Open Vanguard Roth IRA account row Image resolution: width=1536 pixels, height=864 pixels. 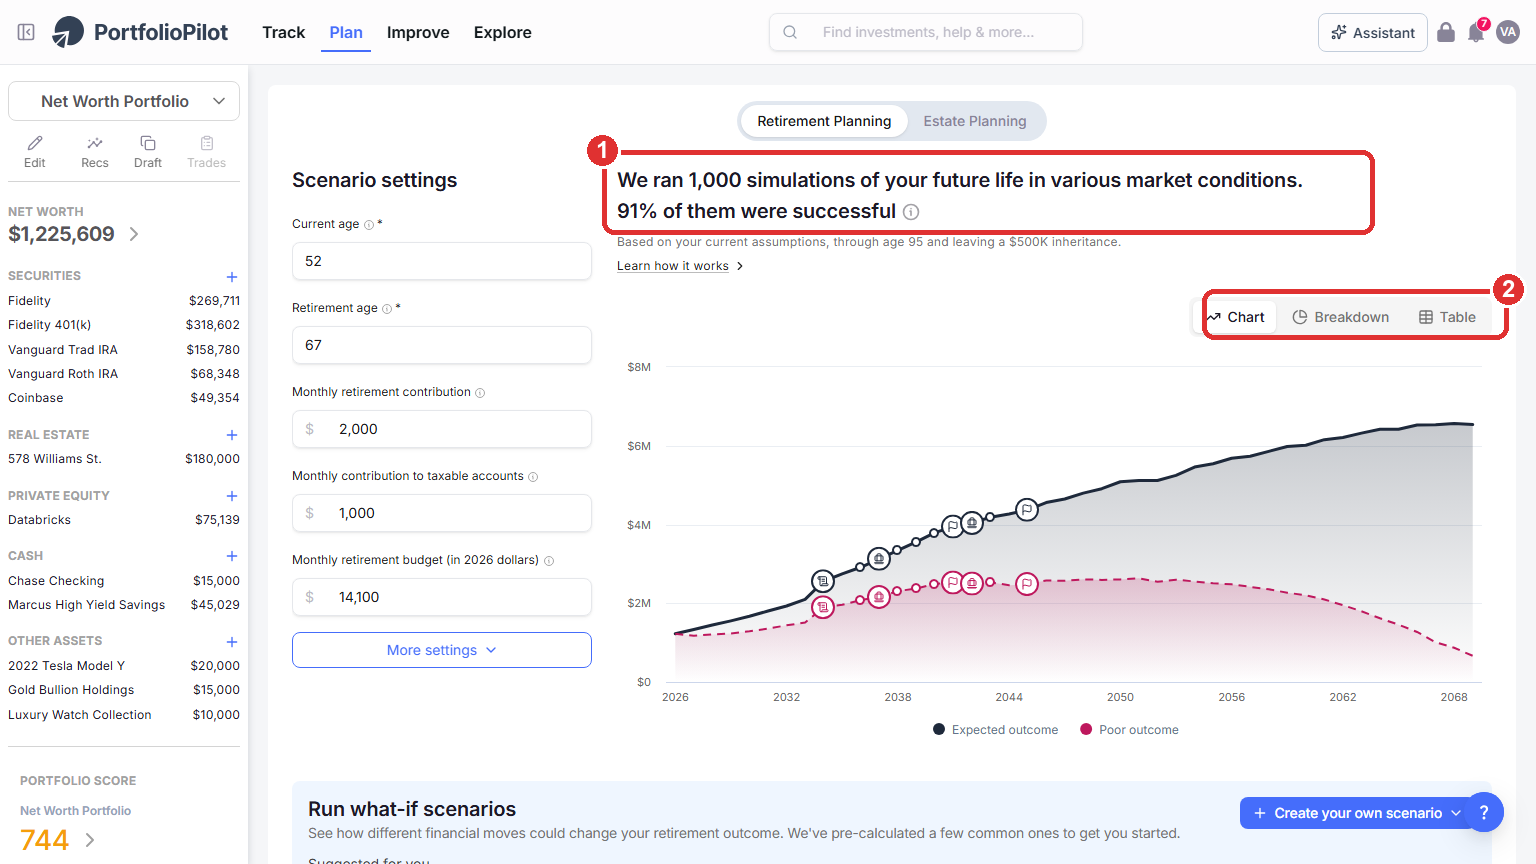click(x=124, y=374)
